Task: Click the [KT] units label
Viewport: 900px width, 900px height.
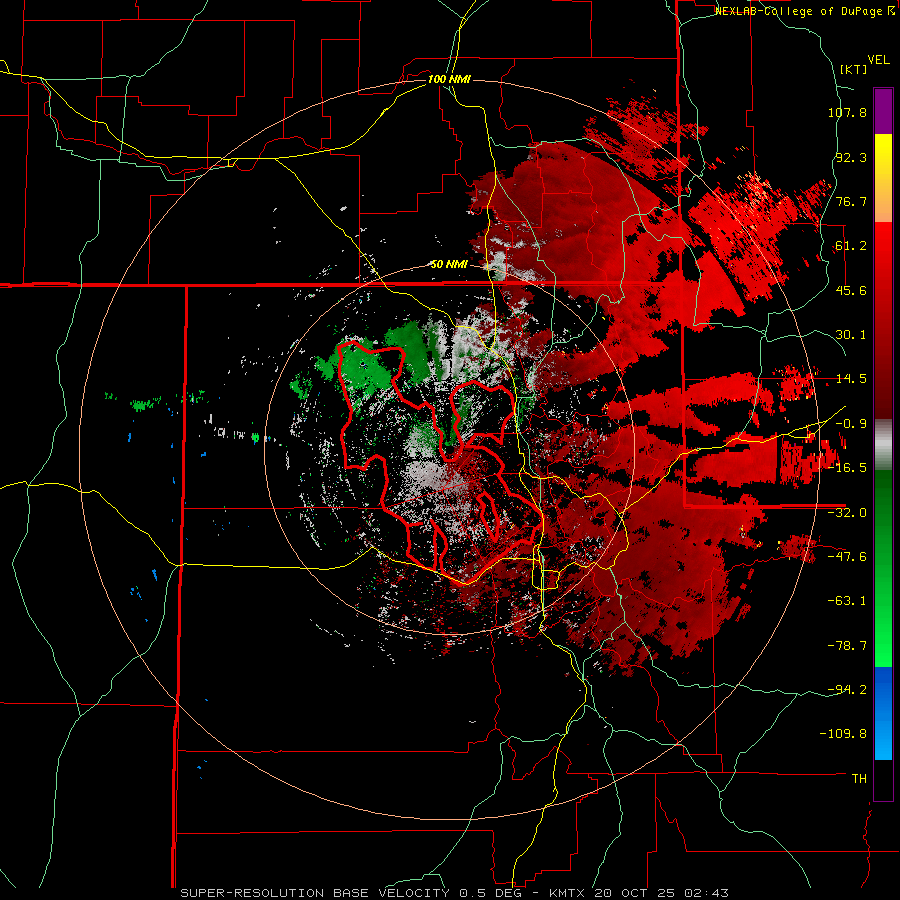Action: pos(853,69)
